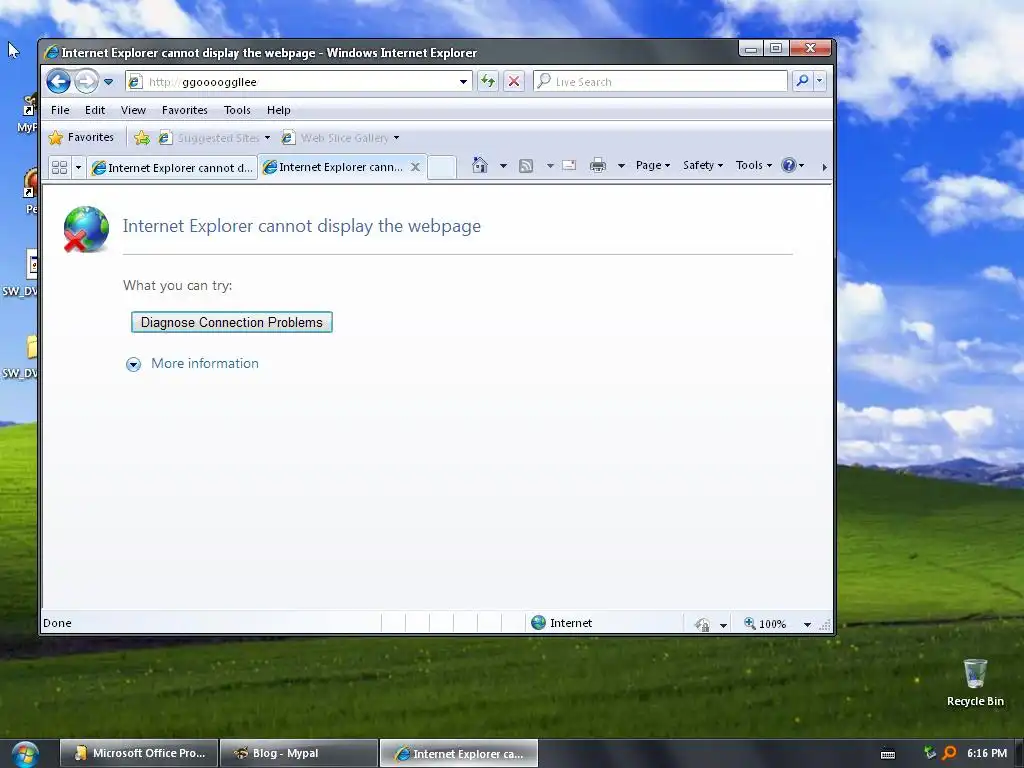
Task: Open the File menu
Action: (x=60, y=110)
